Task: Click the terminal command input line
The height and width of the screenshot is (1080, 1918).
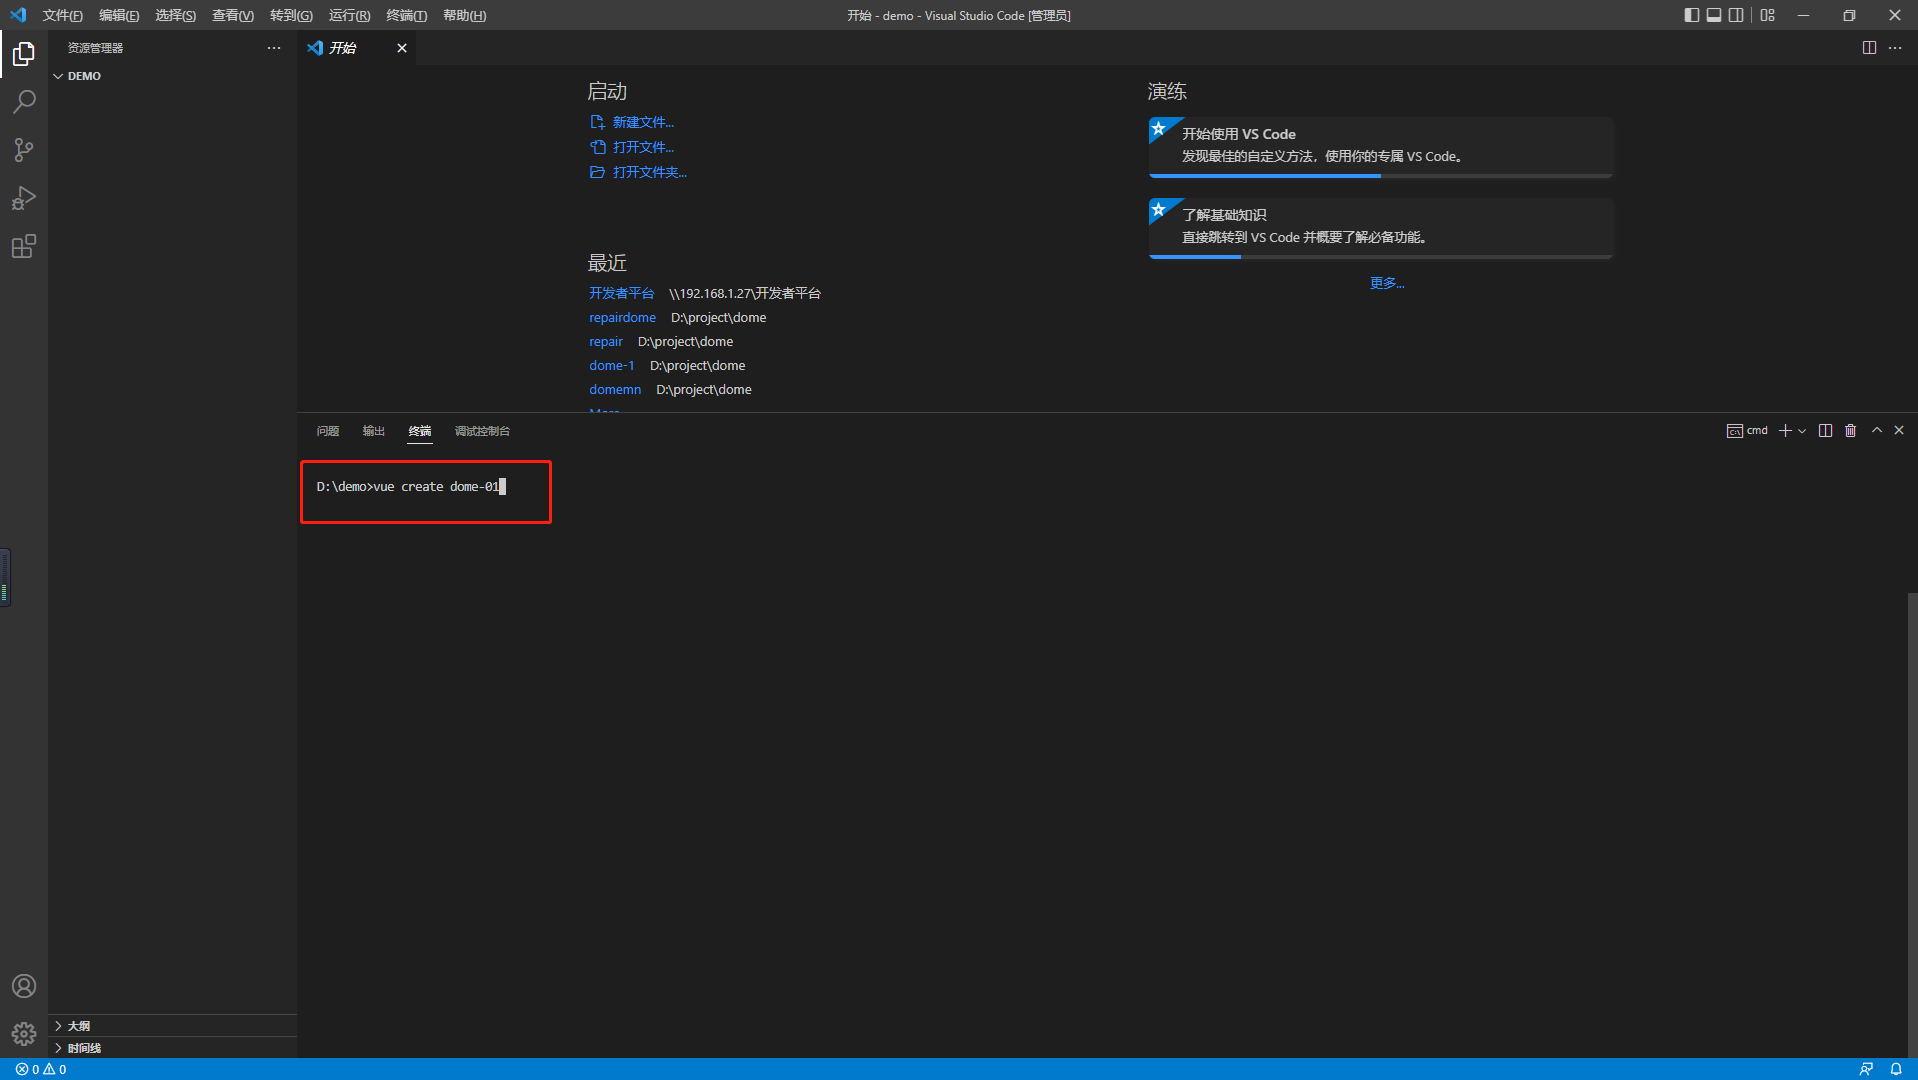Action: [x=411, y=487]
